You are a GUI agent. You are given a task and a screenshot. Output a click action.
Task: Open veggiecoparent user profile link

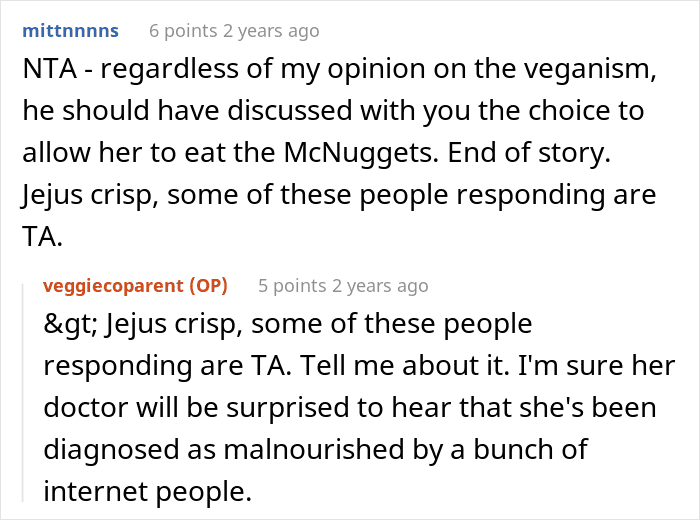113,286
